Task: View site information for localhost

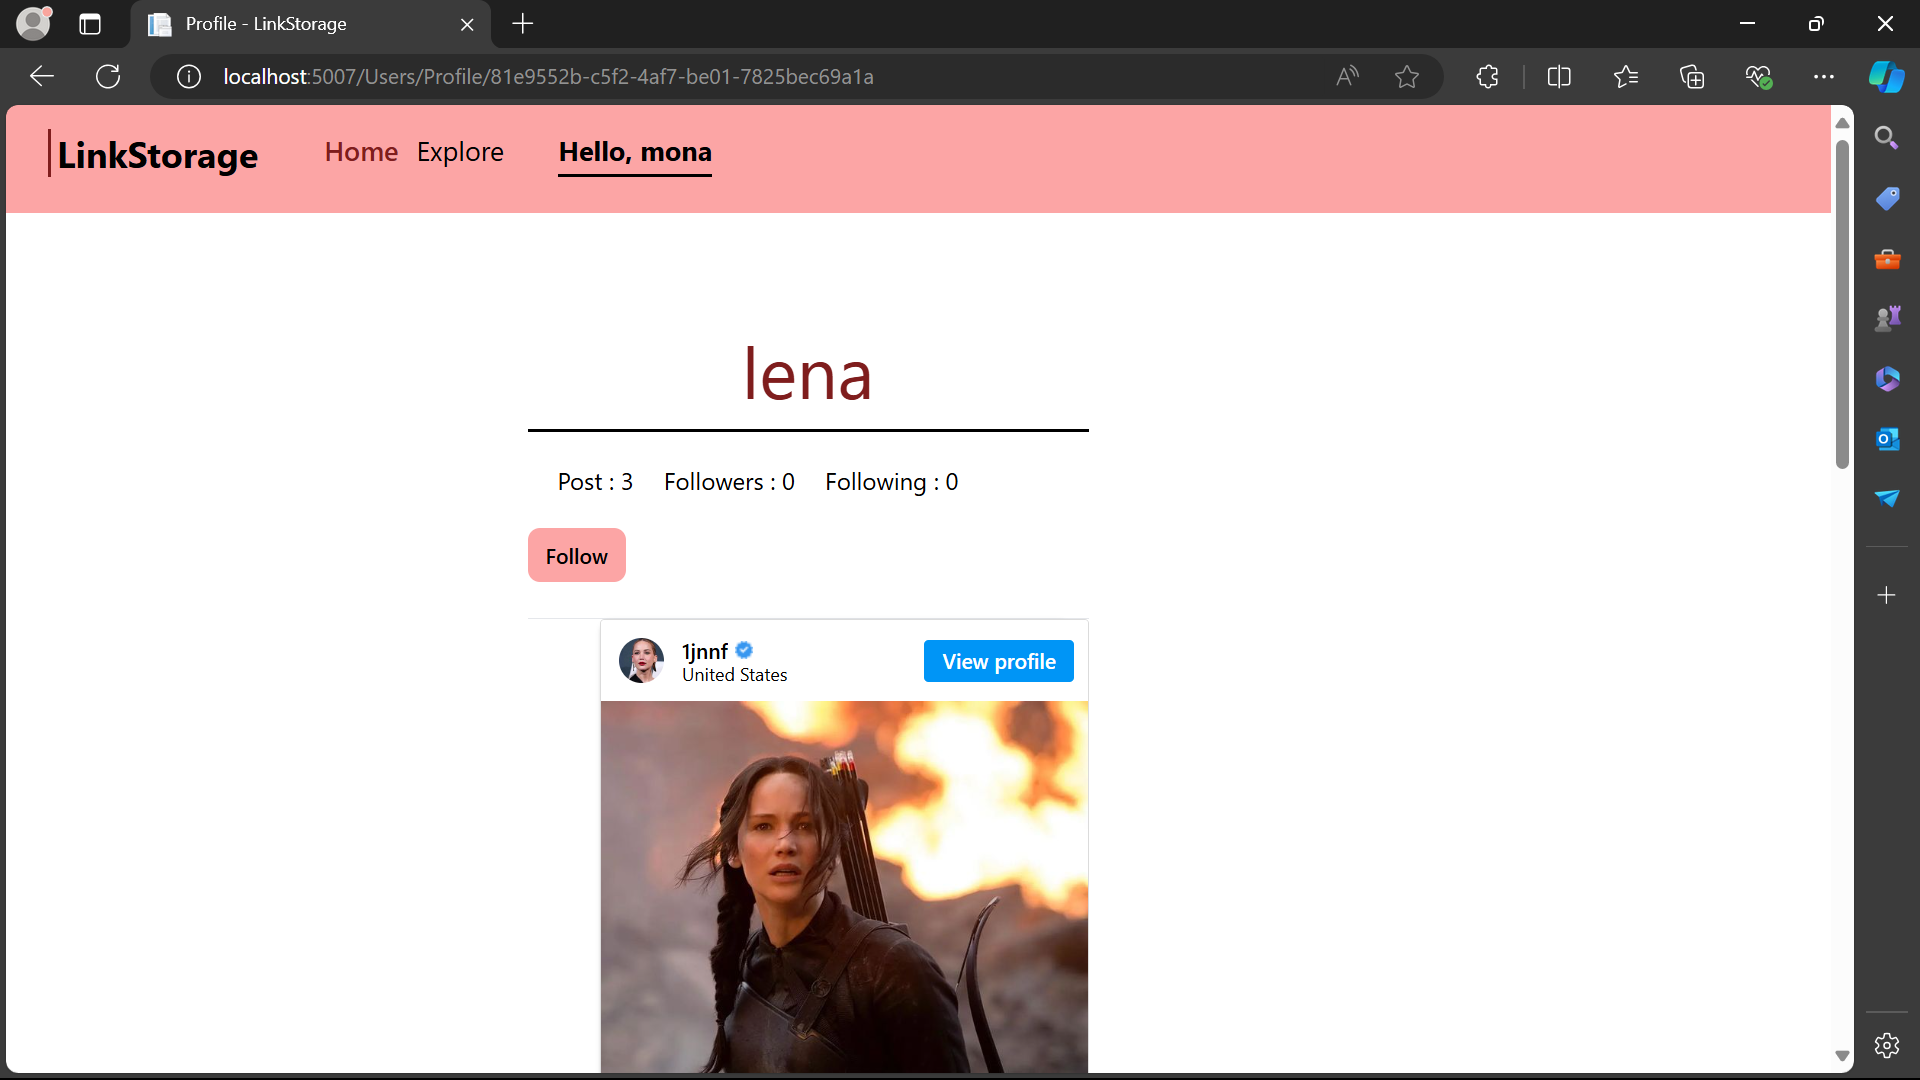Action: 188,76
